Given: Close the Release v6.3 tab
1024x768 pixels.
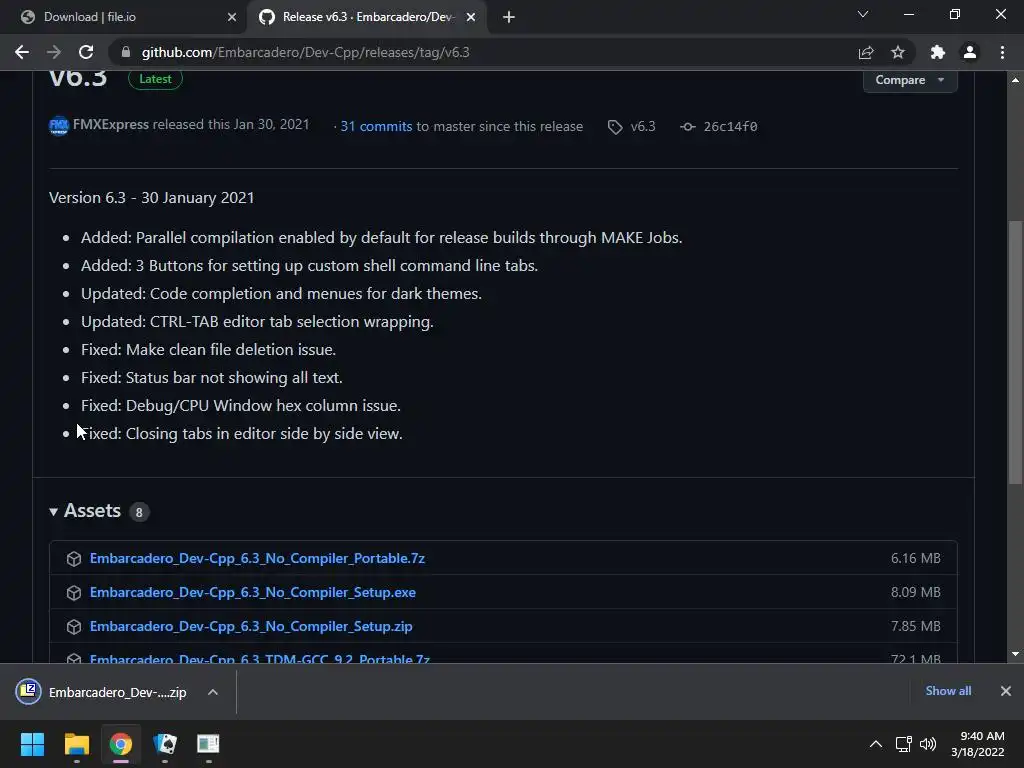Looking at the screenshot, I should (x=471, y=17).
